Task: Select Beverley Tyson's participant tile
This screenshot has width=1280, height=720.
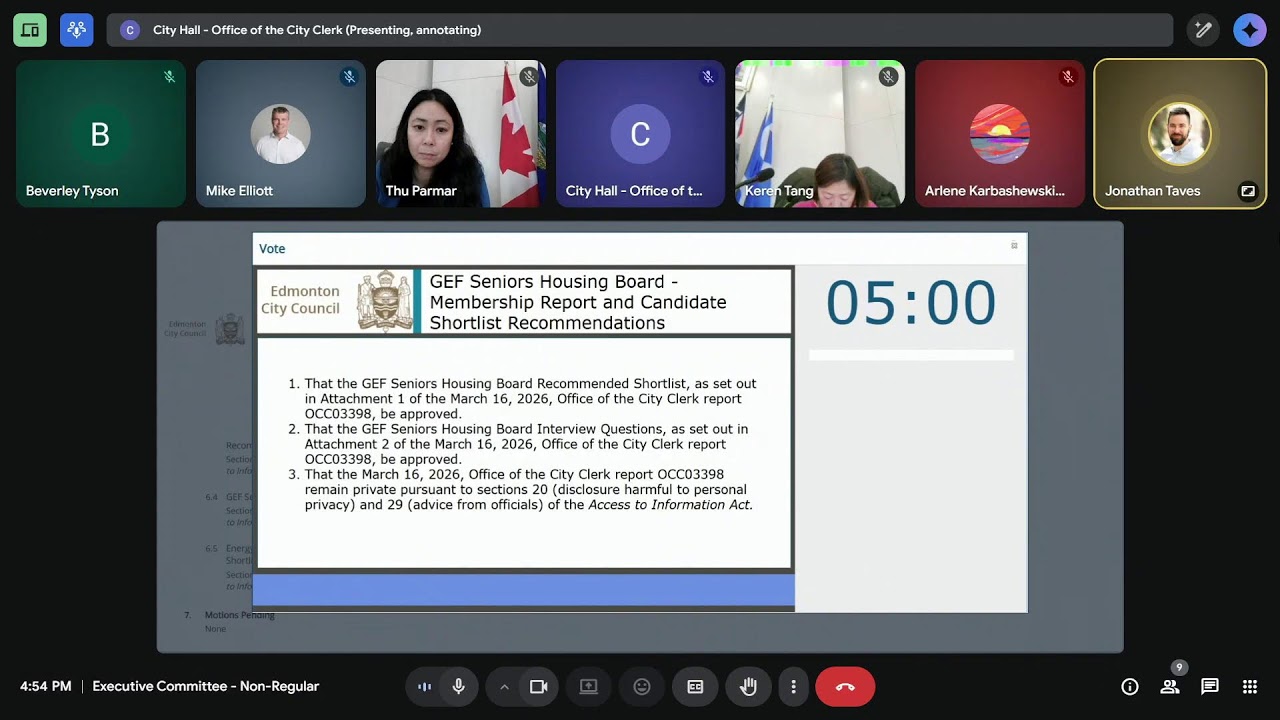Action: click(x=101, y=134)
